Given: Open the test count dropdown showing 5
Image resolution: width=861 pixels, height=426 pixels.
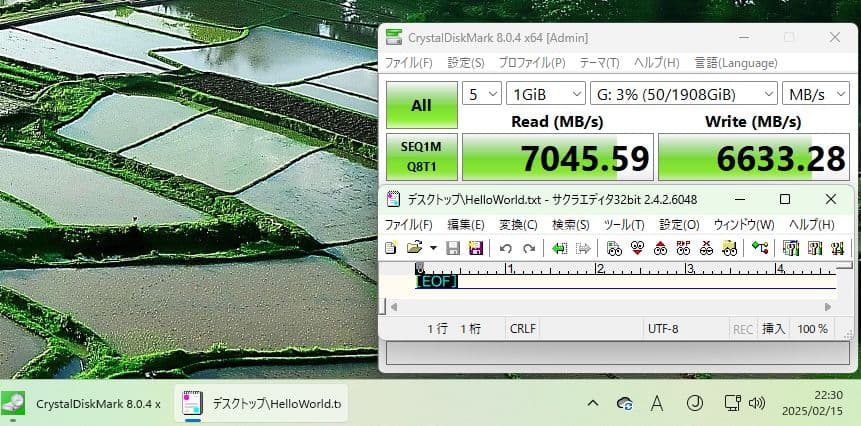Looking at the screenshot, I should click(x=482, y=94).
